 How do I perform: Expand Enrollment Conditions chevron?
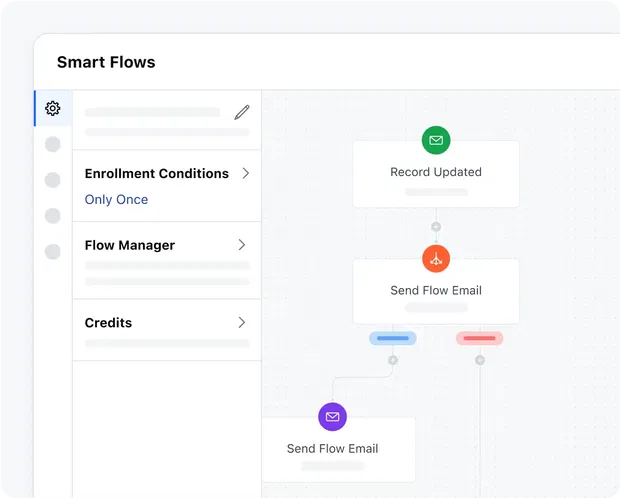click(246, 173)
